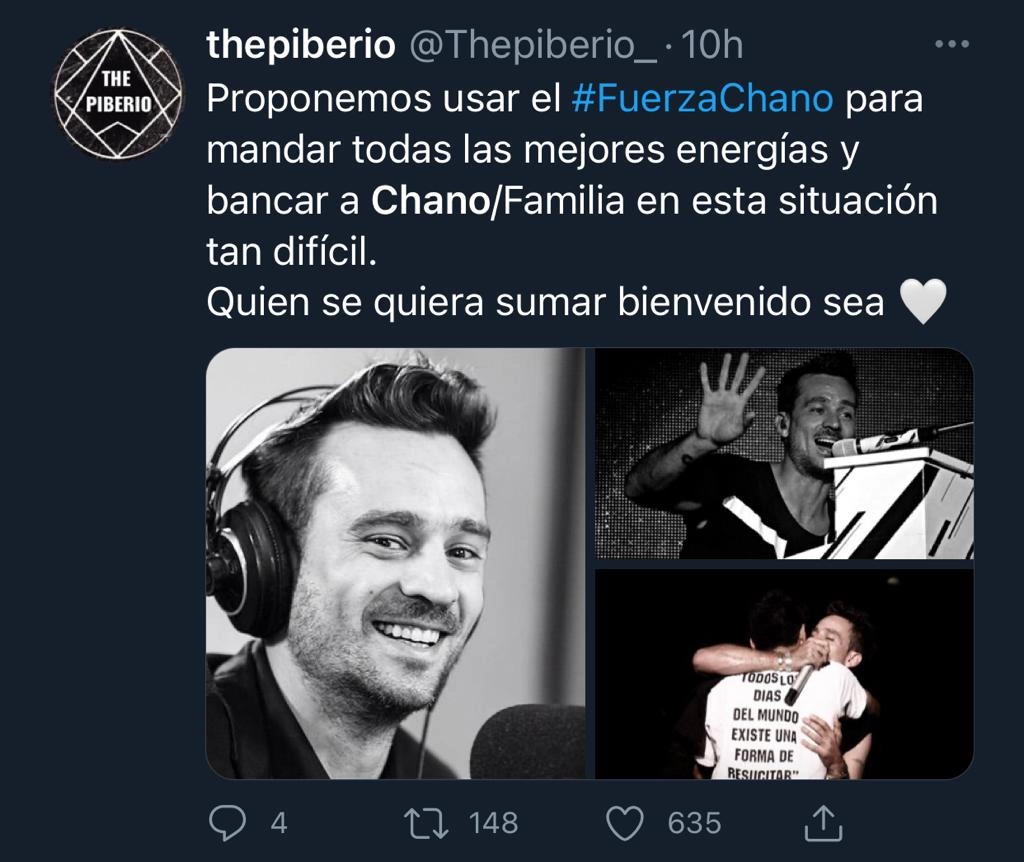Screen dimensions: 1024x862
Task: Open the three-dot more options menu
Action: tap(952, 44)
